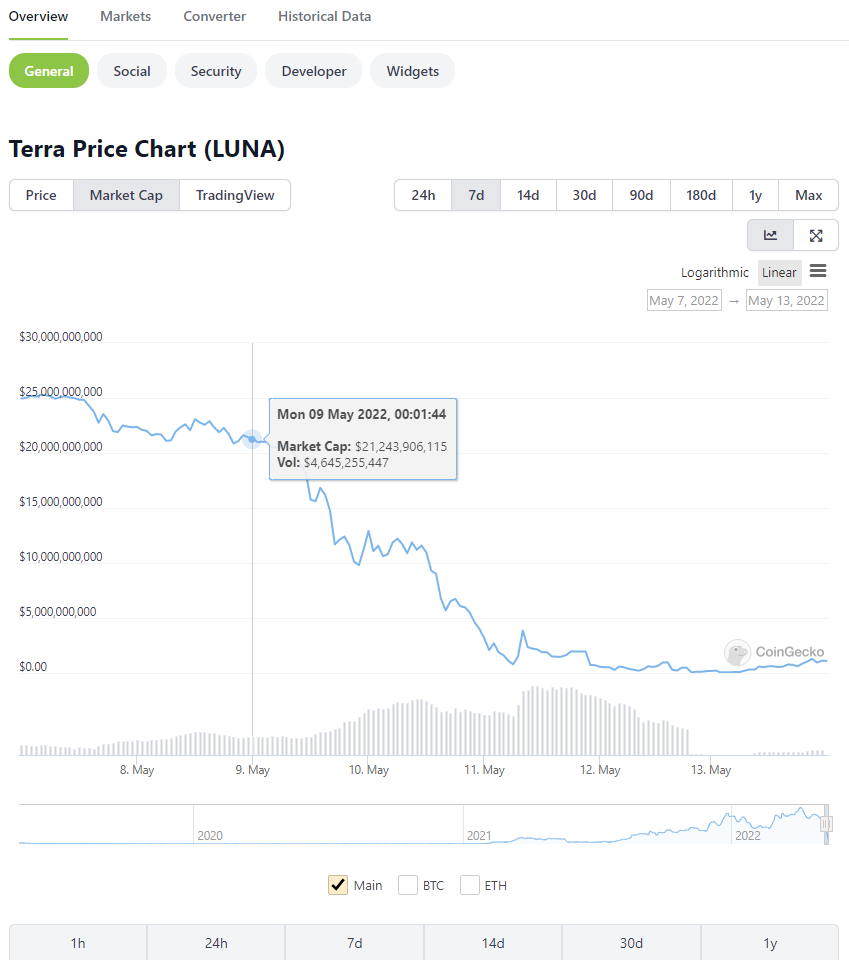This screenshot has width=849, height=960.
Task: Go to the Historical Data tab
Action: (324, 16)
